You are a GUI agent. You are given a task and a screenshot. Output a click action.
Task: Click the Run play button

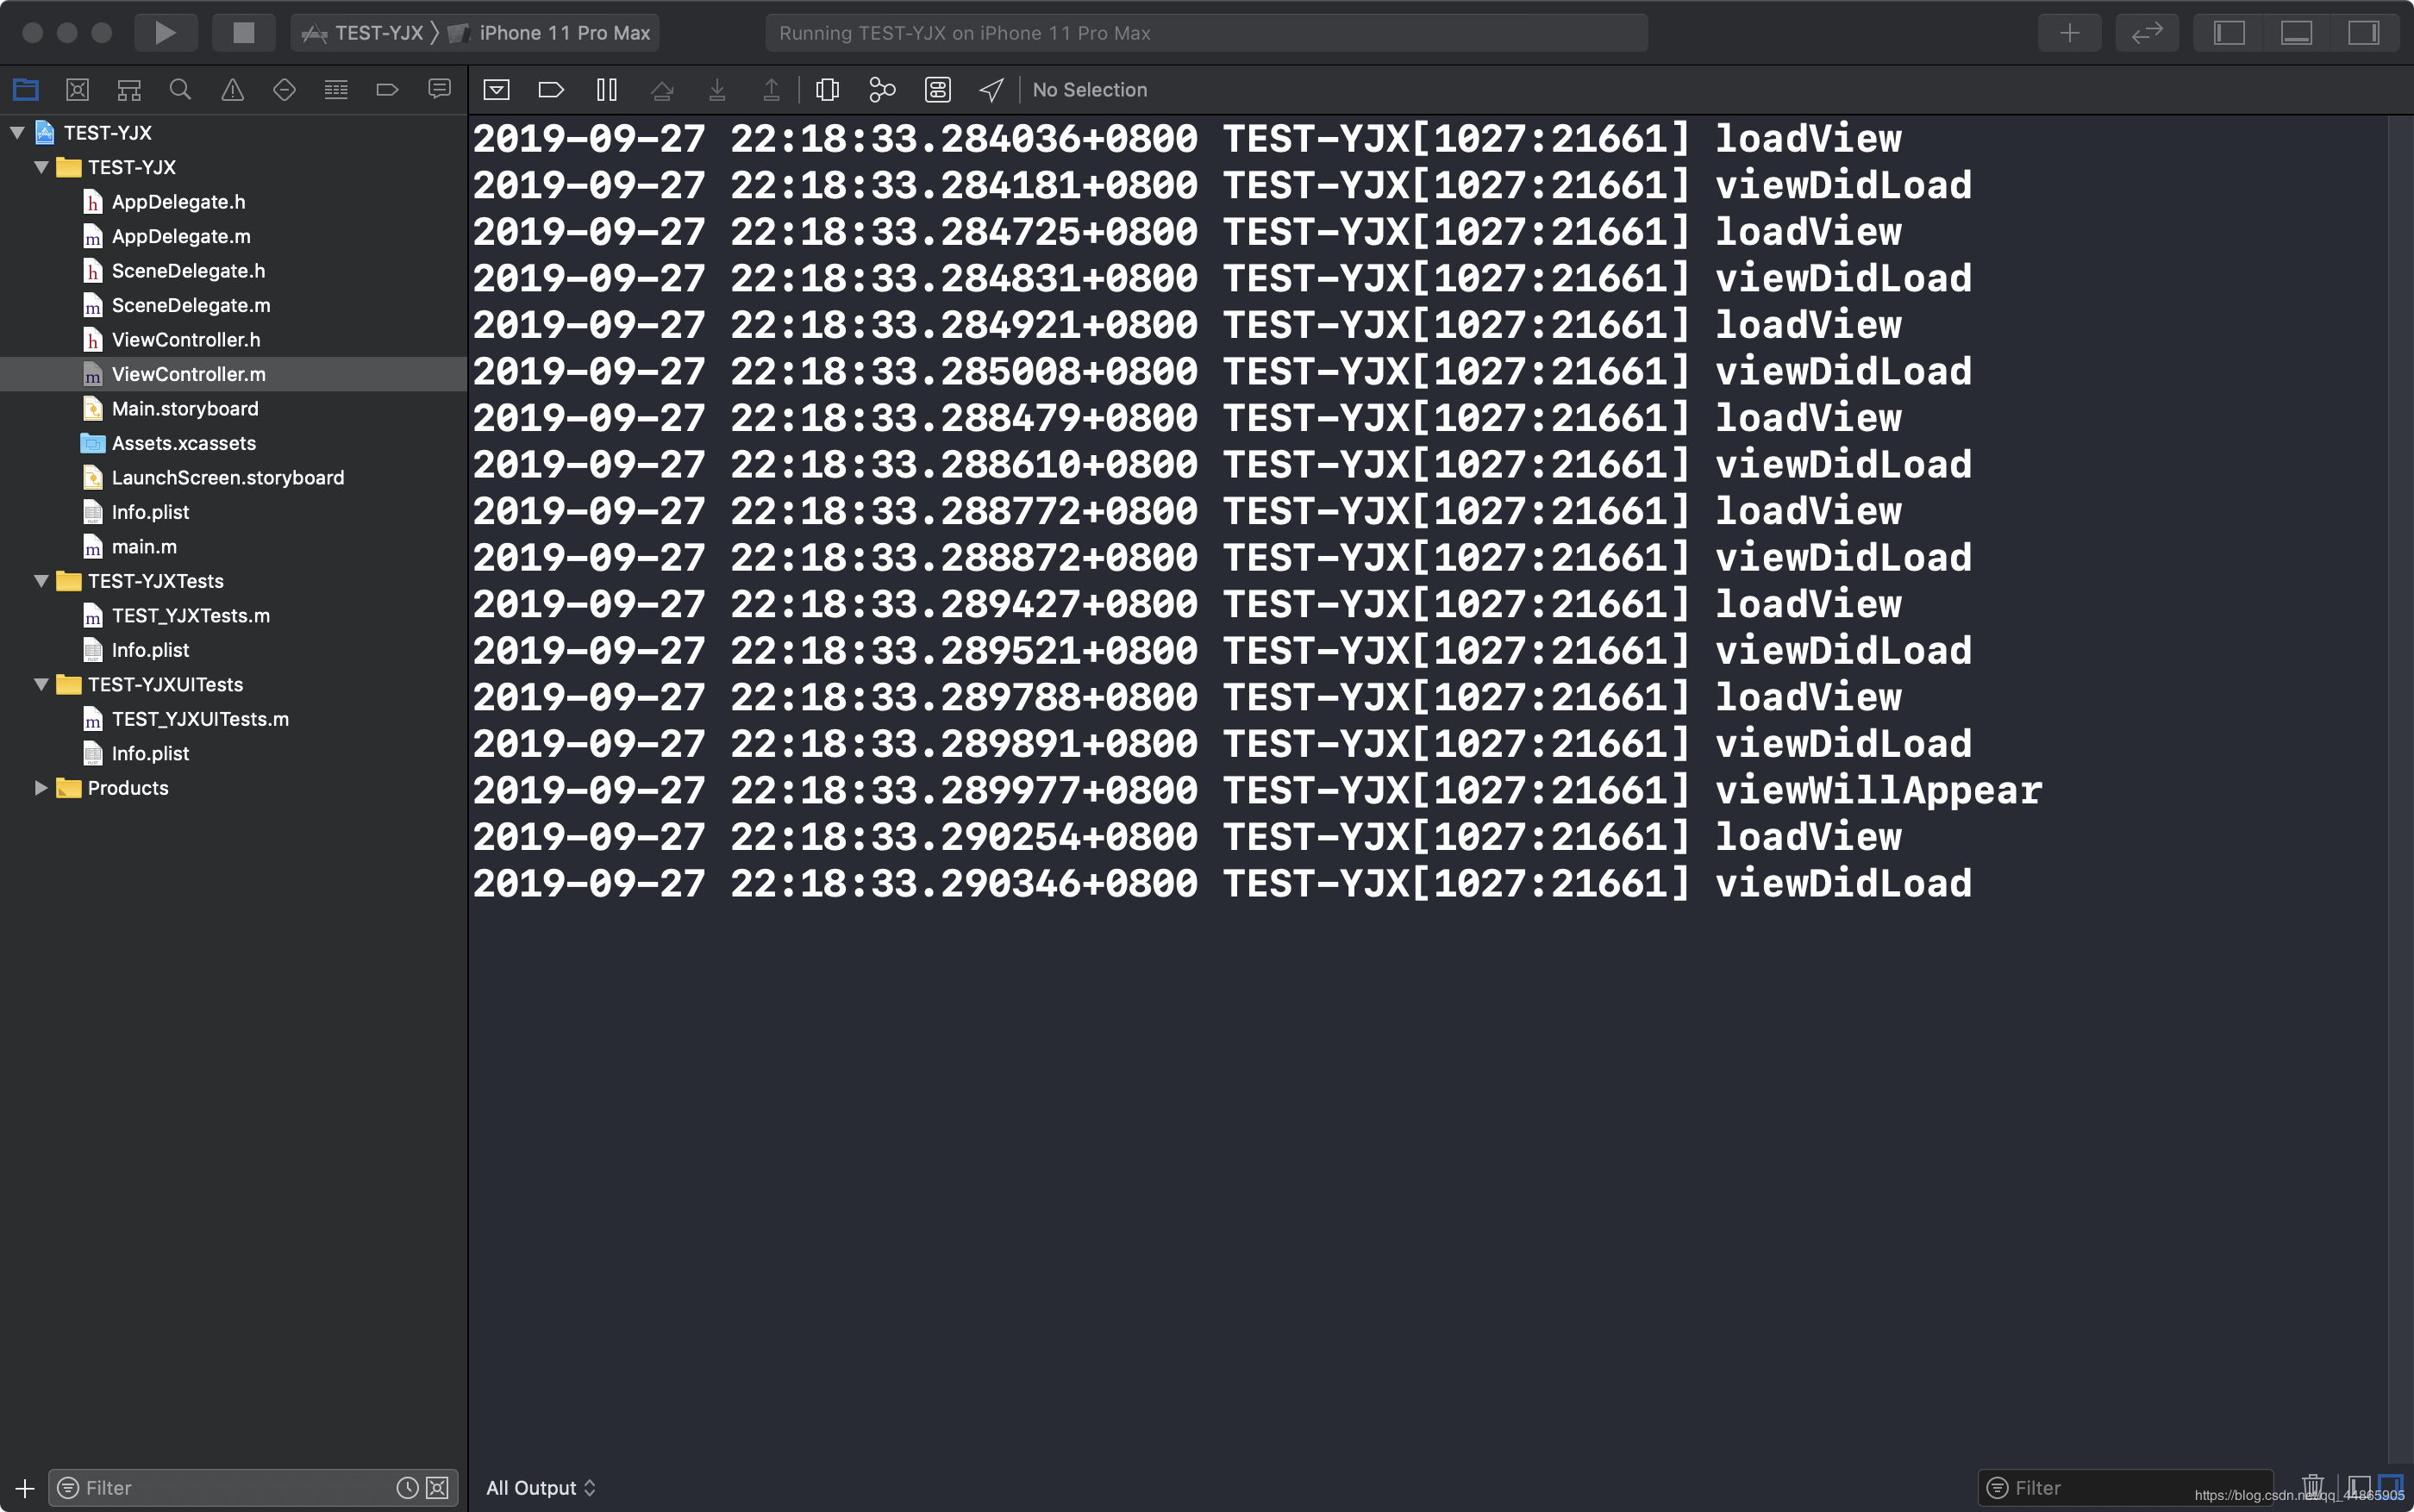coord(165,33)
